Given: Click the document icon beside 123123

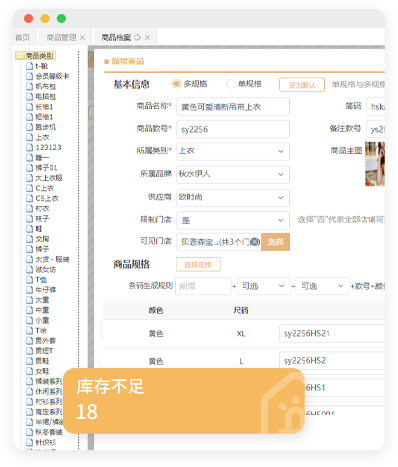Looking at the screenshot, I should coord(29,147).
